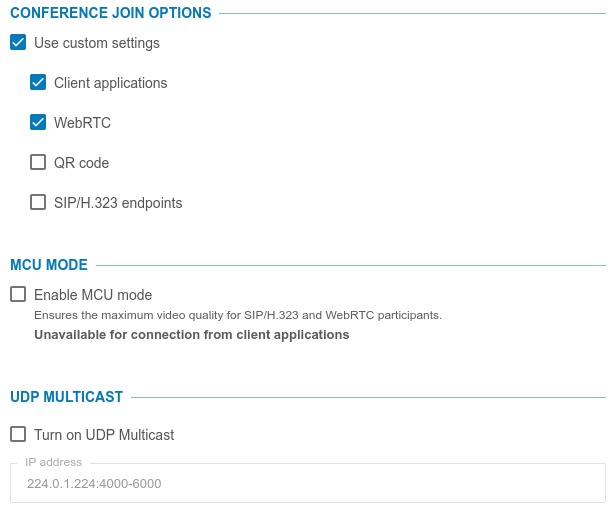Click the UDP Multicast section heading
Viewport: 616px width, 512px height.
coord(66,397)
